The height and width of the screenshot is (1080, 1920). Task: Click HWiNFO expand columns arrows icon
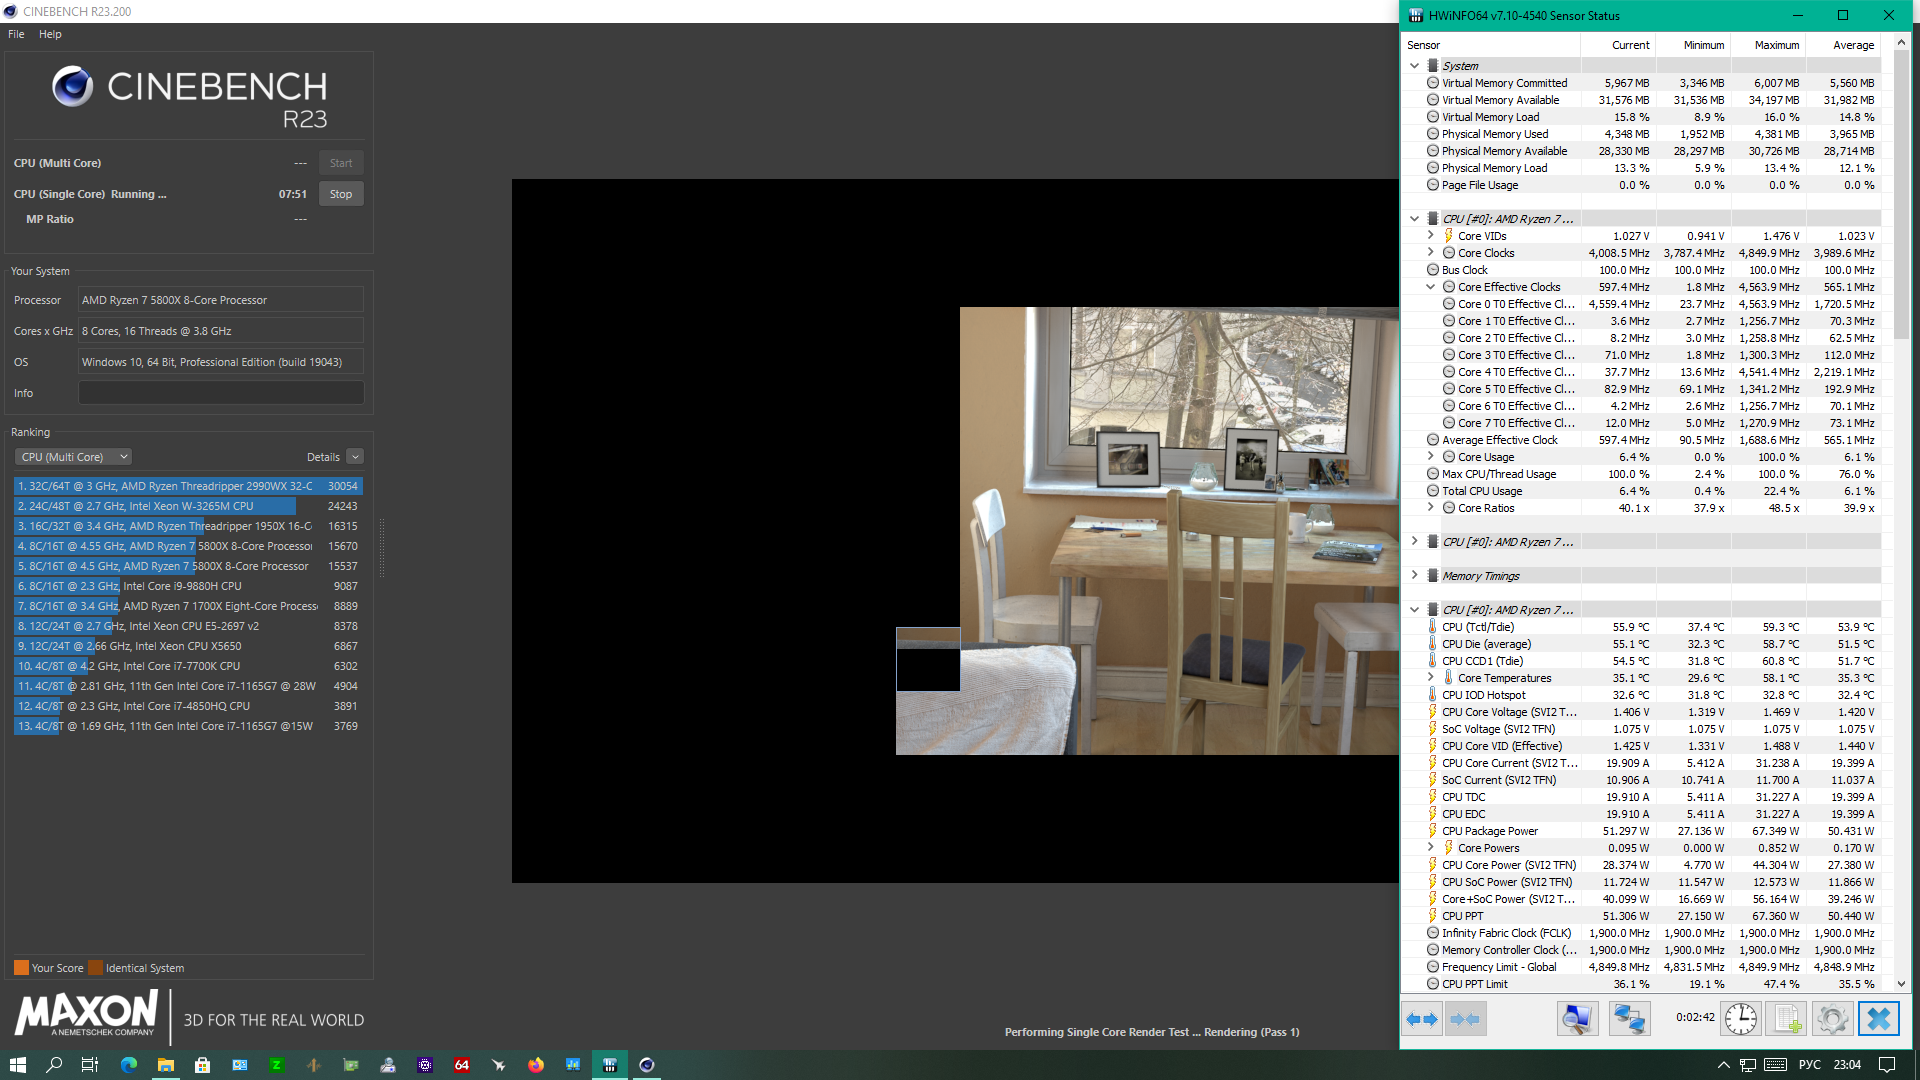pyautogui.click(x=1421, y=1019)
